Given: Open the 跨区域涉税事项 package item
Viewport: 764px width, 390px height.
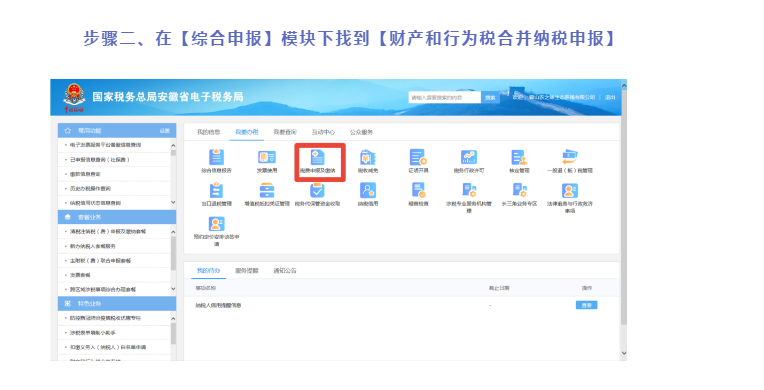Looking at the screenshot, I should pyautogui.click(x=103, y=290).
